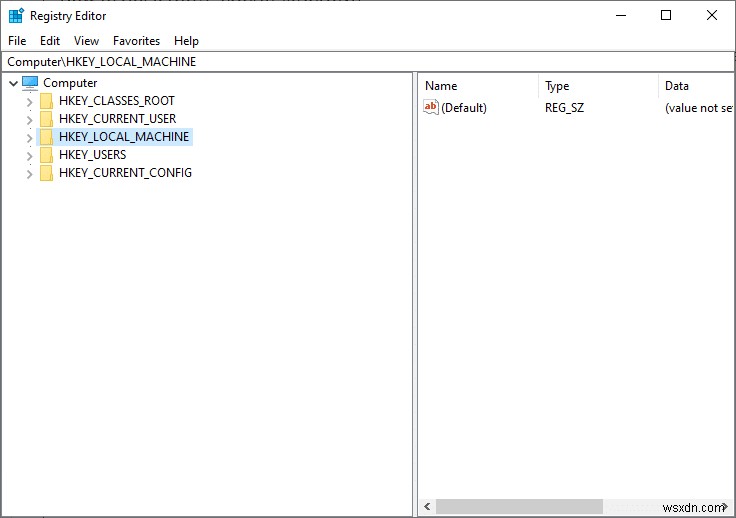
Task: Open the Help menu
Action: pyautogui.click(x=186, y=41)
